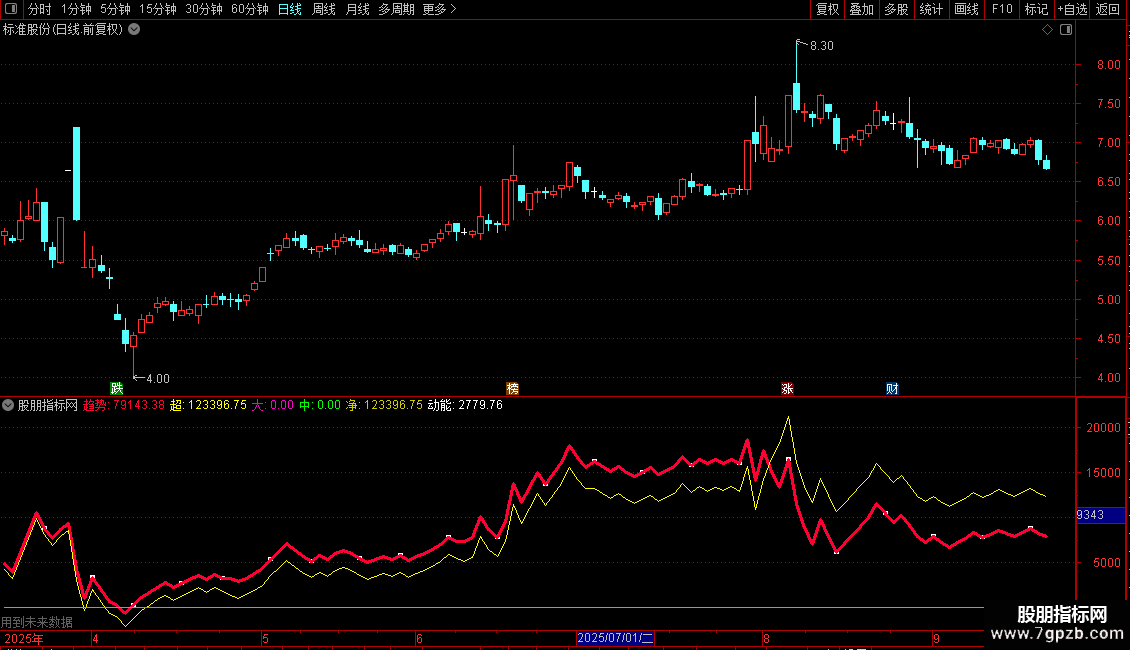1130x650 pixels.
Task: Click the 复权 button
Action: (827, 9)
